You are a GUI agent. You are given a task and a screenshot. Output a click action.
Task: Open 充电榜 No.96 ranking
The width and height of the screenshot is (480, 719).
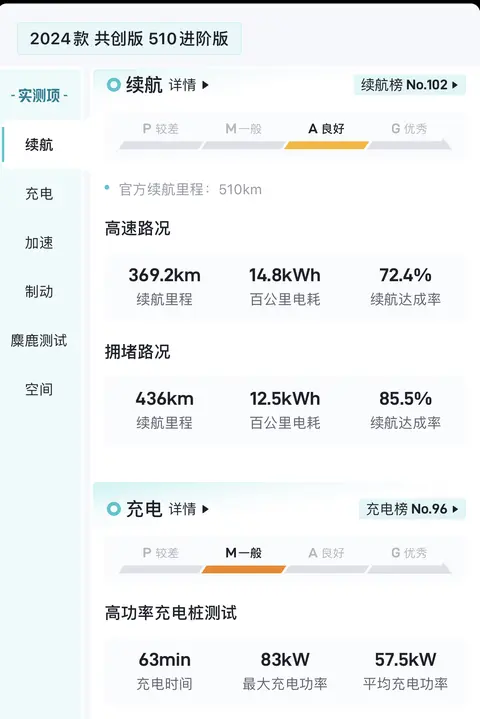pos(412,509)
